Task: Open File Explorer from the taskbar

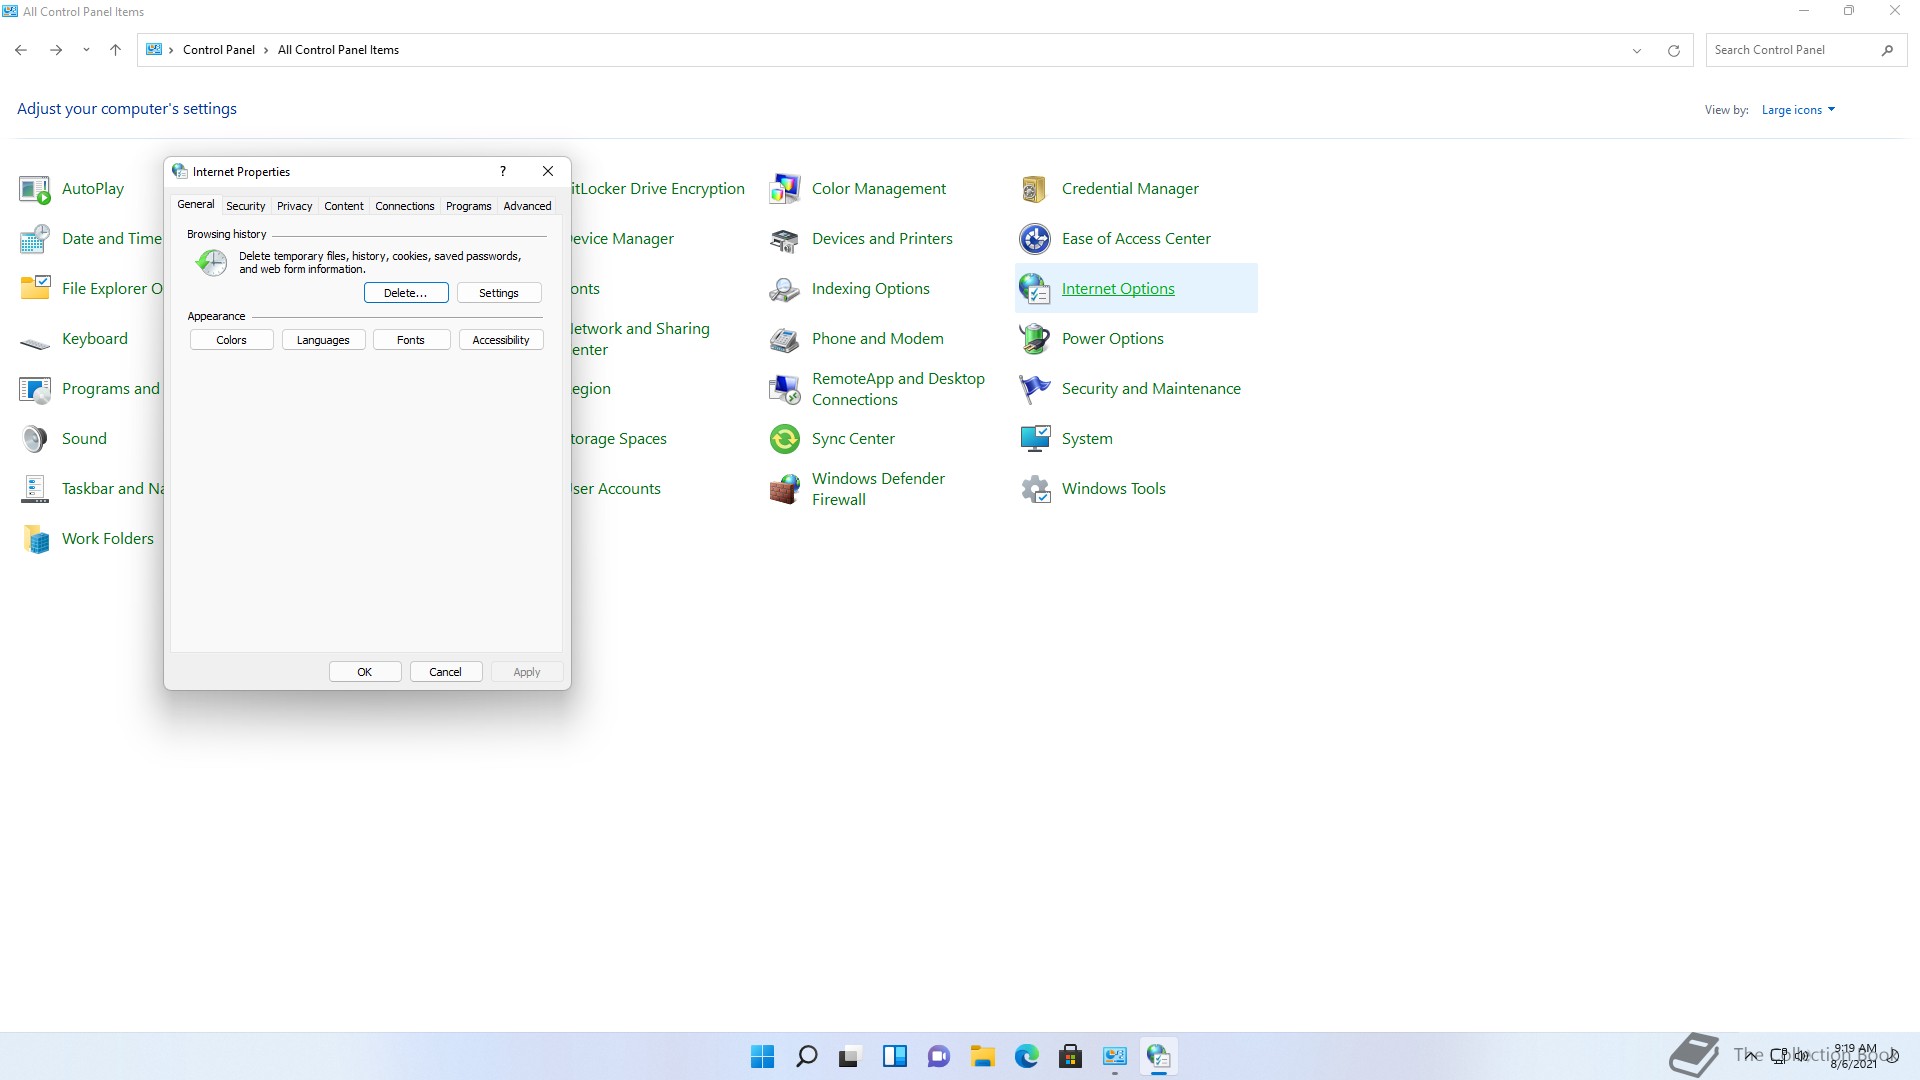Action: click(x=982, y=1056)
